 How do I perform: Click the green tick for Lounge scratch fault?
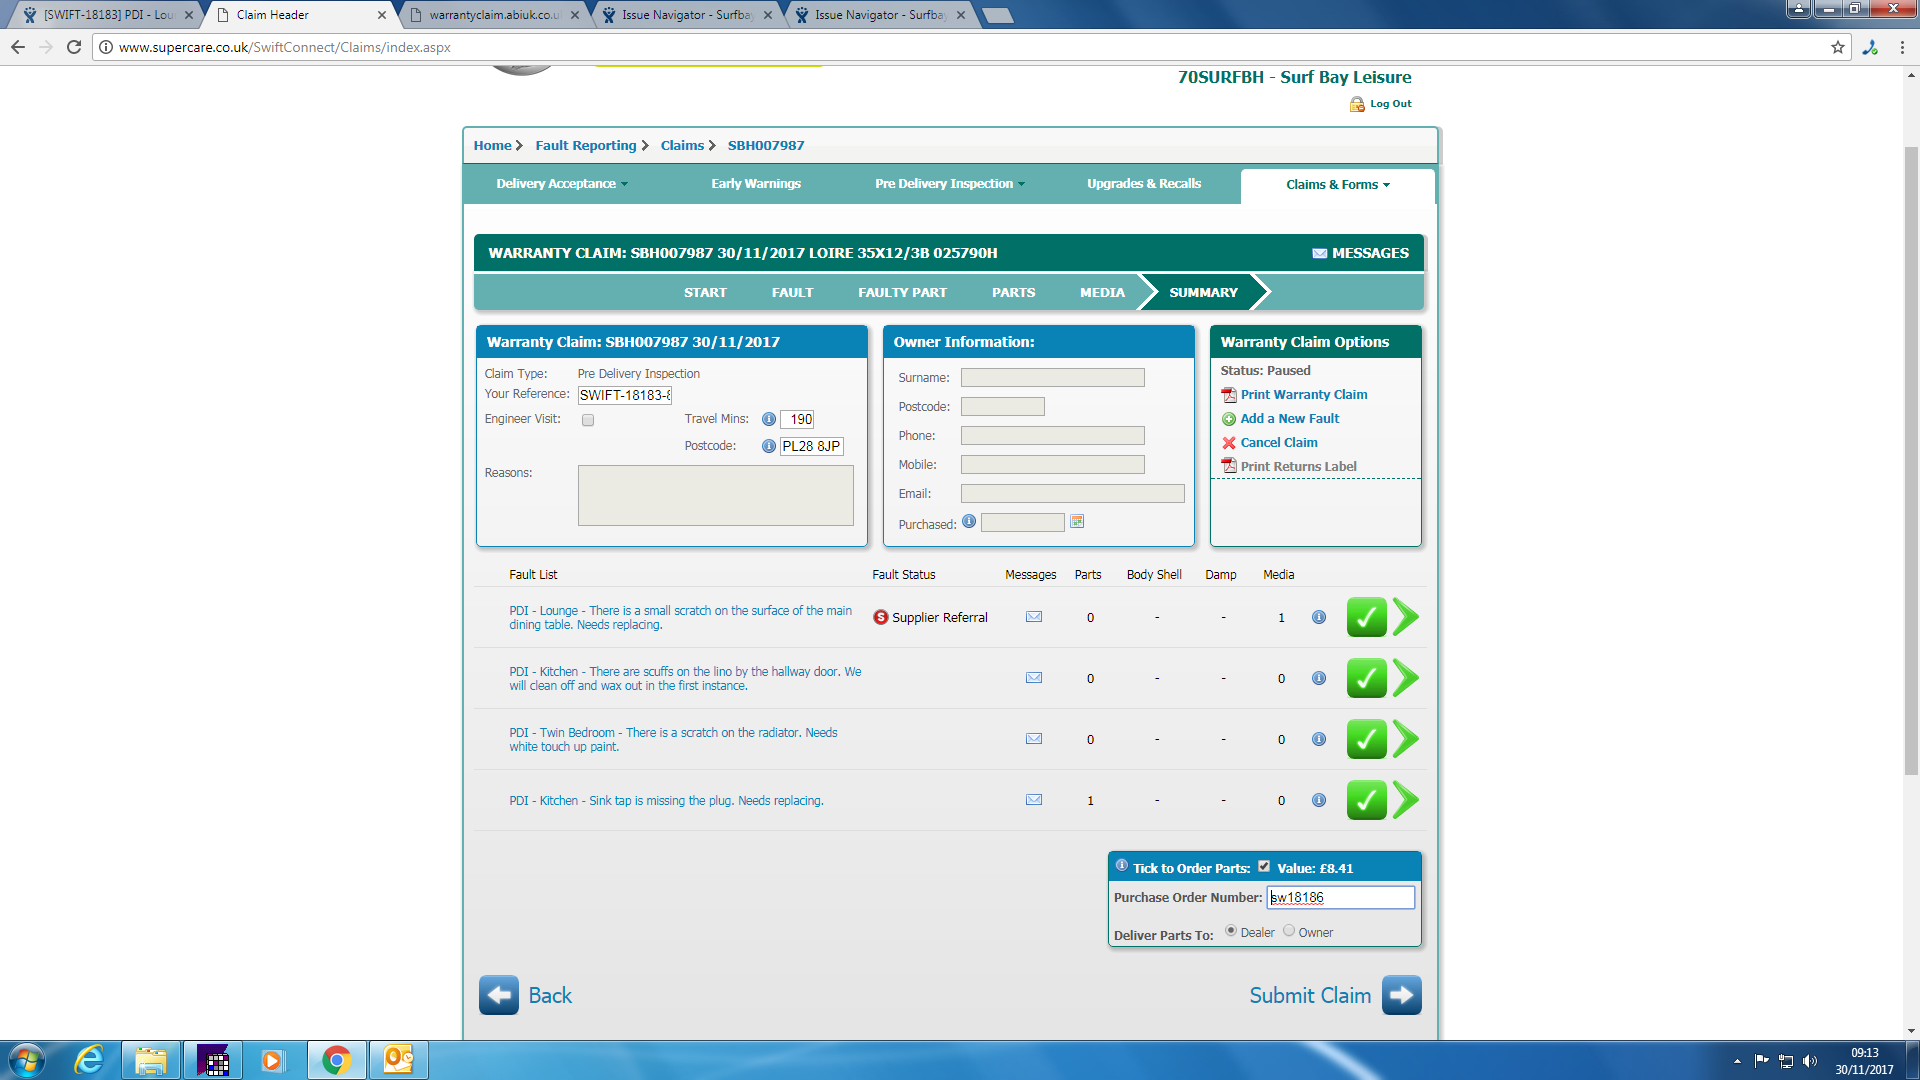click(x=1366, y=618)
